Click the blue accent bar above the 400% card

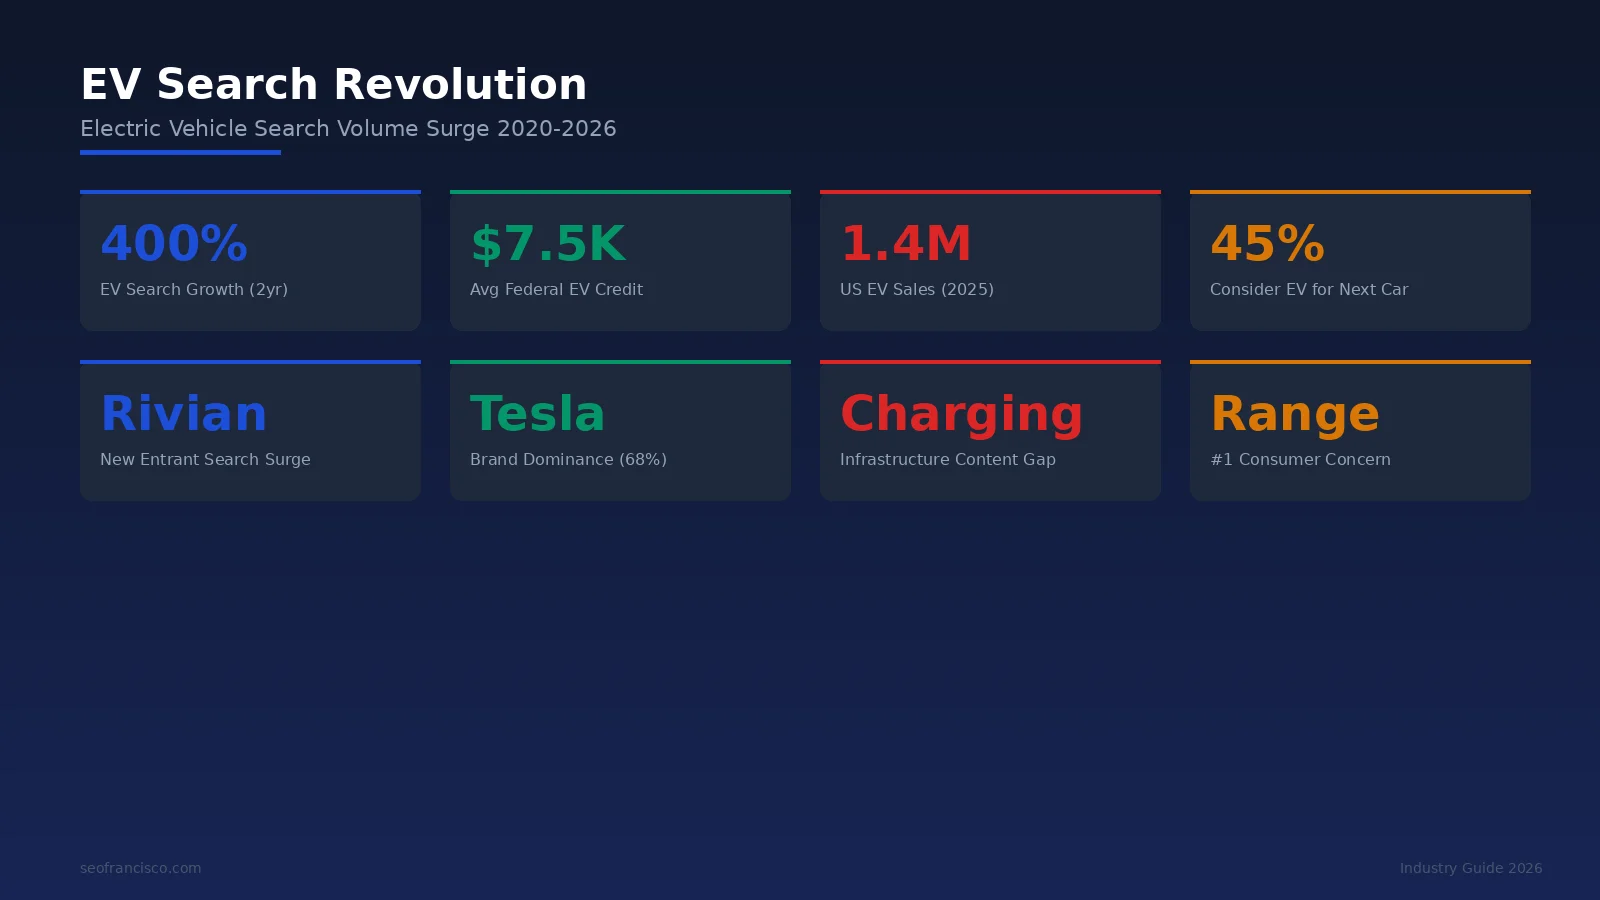[x=250, y=190]
